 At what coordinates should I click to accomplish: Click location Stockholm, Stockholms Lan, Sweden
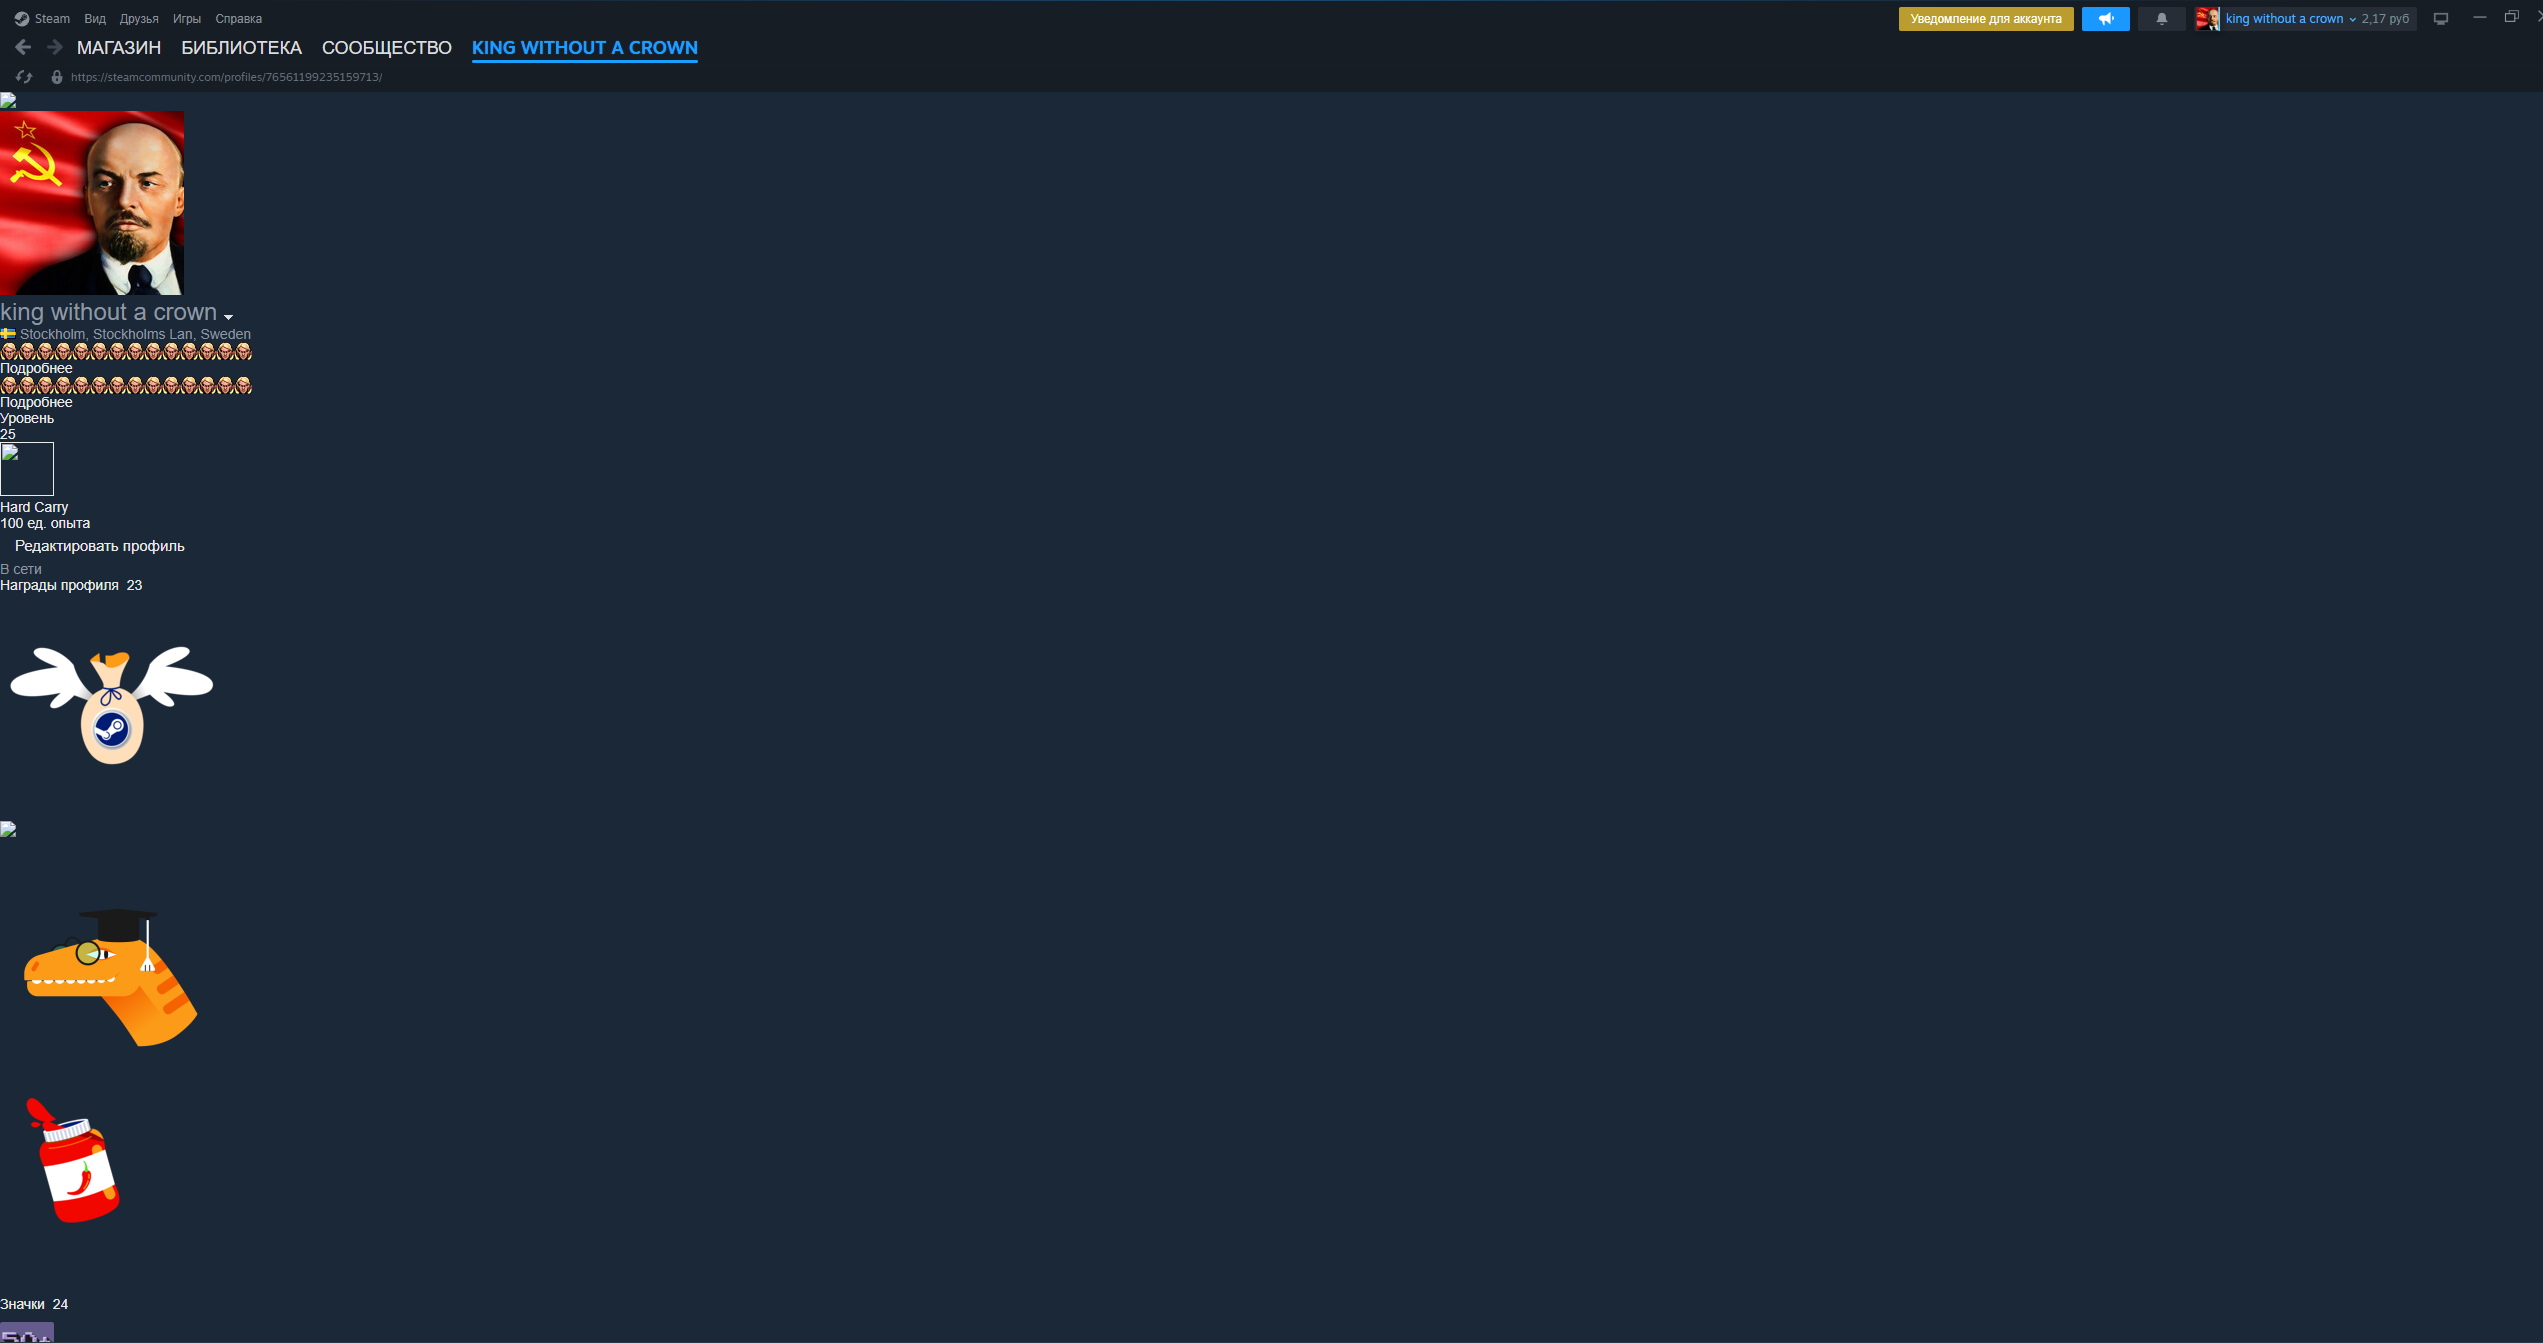[135, 334]
